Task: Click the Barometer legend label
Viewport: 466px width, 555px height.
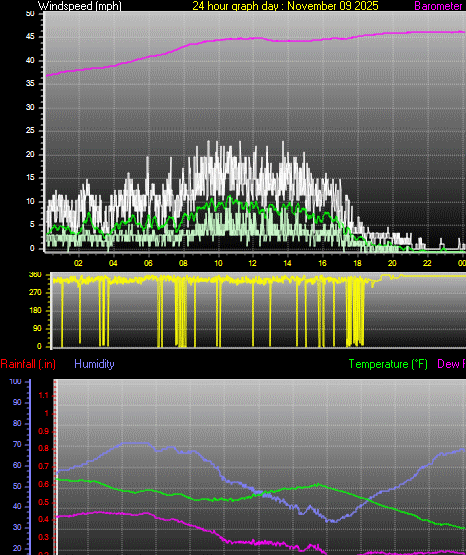Action: coord(438,6)
